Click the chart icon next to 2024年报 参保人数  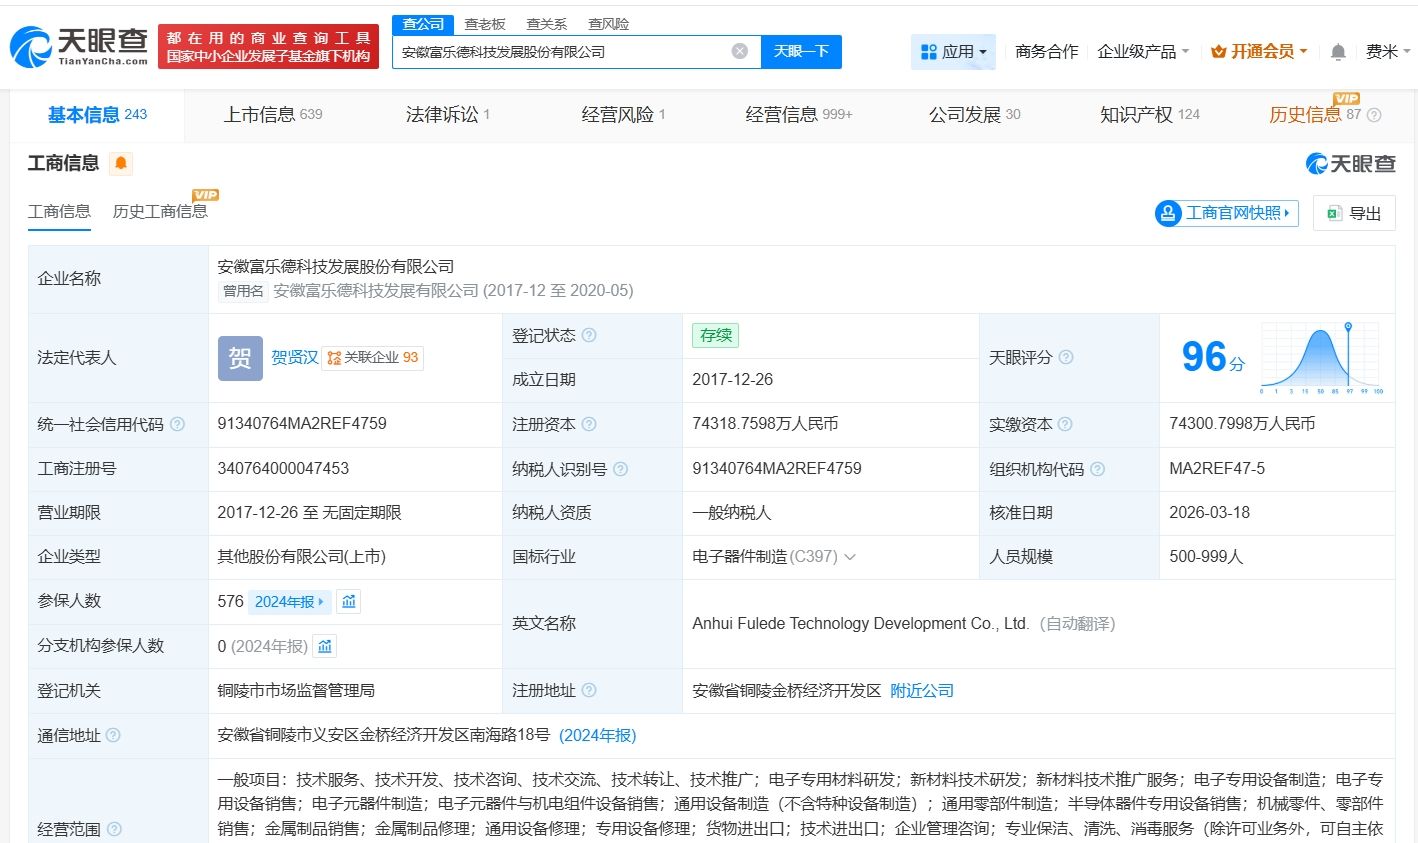tap(348, 601)
